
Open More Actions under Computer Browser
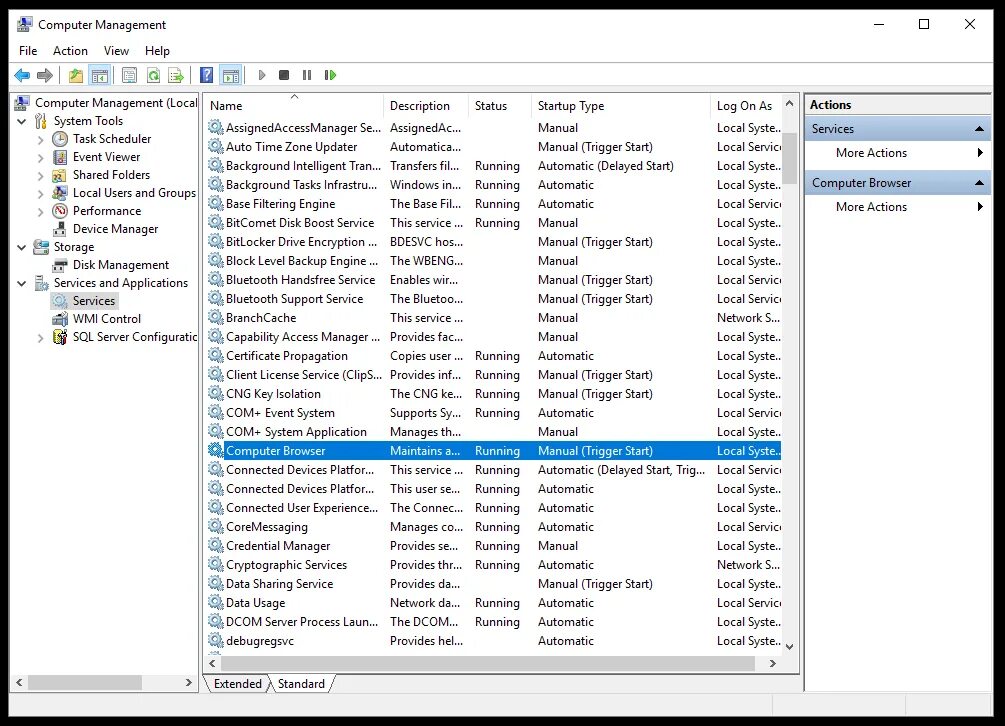[x=897, y=206]
